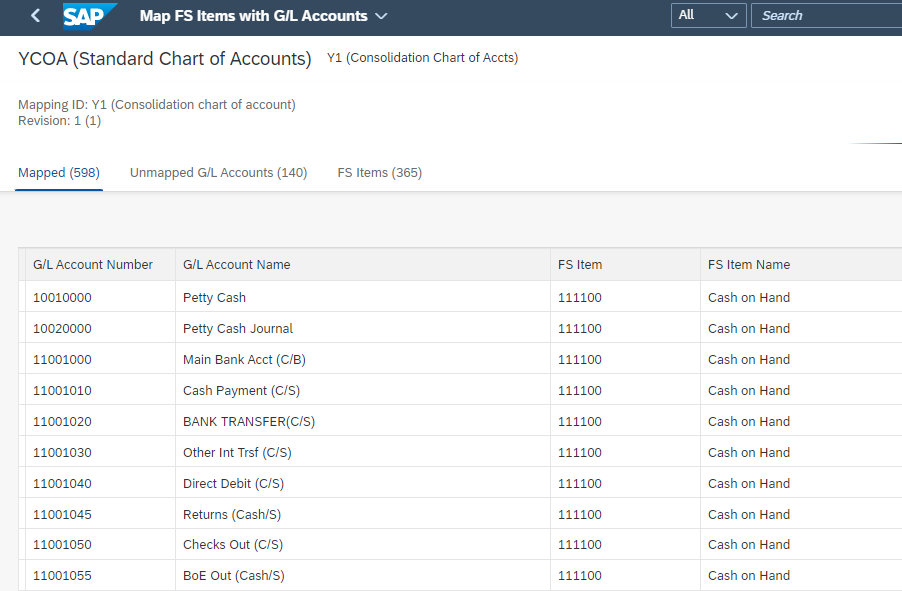Click inside the Search field
The height and width of the screenshot is (591, 902).
[x=825, y=15]
